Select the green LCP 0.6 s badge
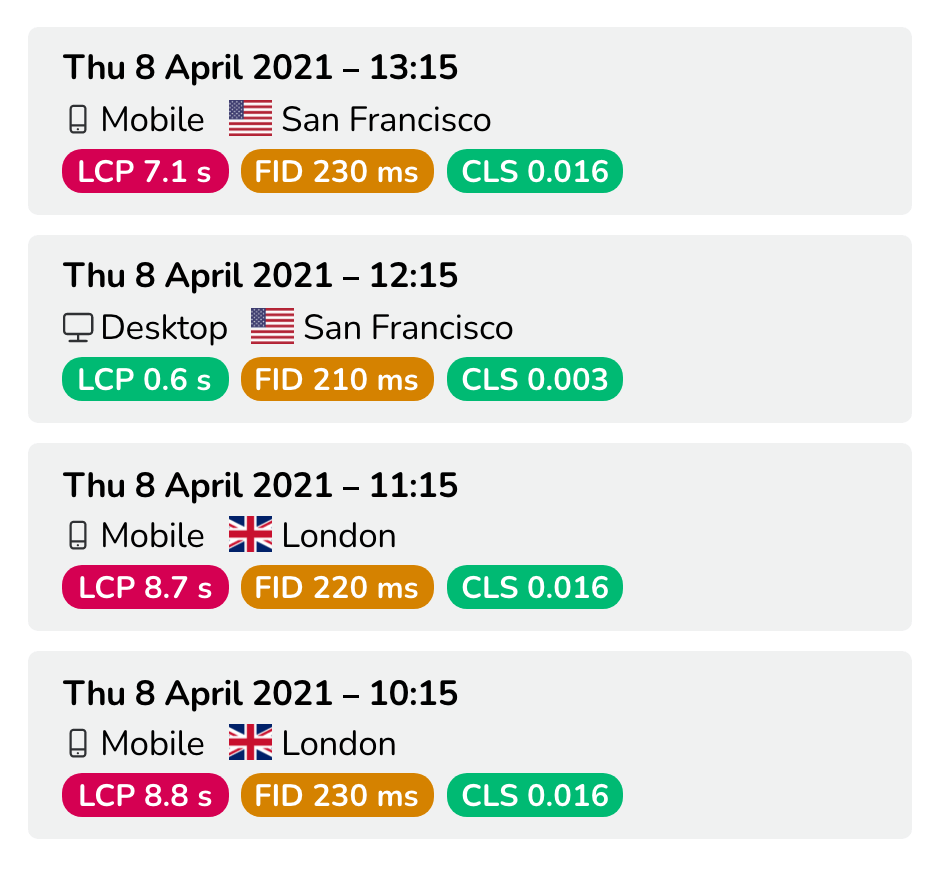This screenshot has width=938, height=878. (x=145, y=379)
